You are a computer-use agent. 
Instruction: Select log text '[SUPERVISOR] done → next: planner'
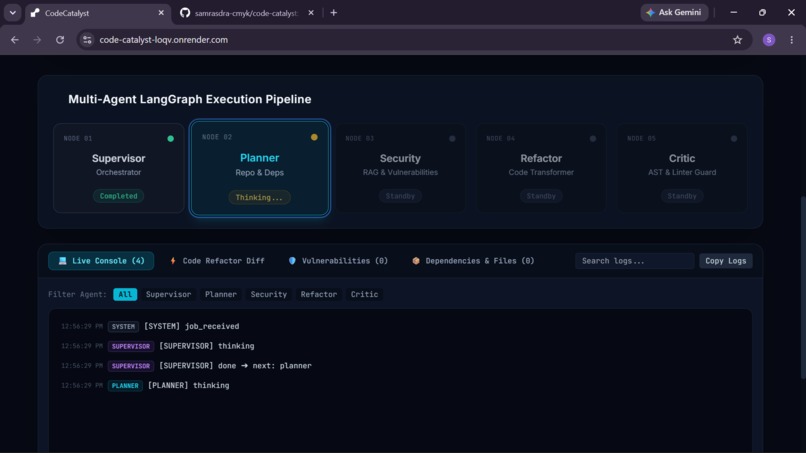[235, 366]
